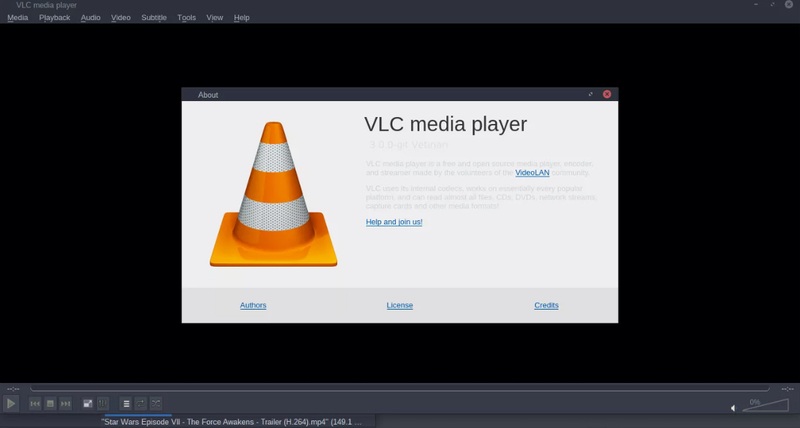Viewport: 800px width, 428px height.
Task: Open the Playback menu
Action: point(54,18)
